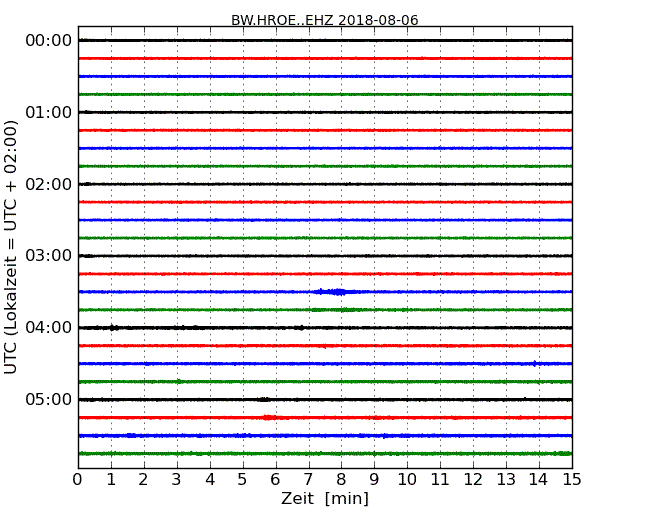This screenshot has width=650, height=520.
Task: Click the Zeit axis tick label 11
Action: tap(440, 480)
